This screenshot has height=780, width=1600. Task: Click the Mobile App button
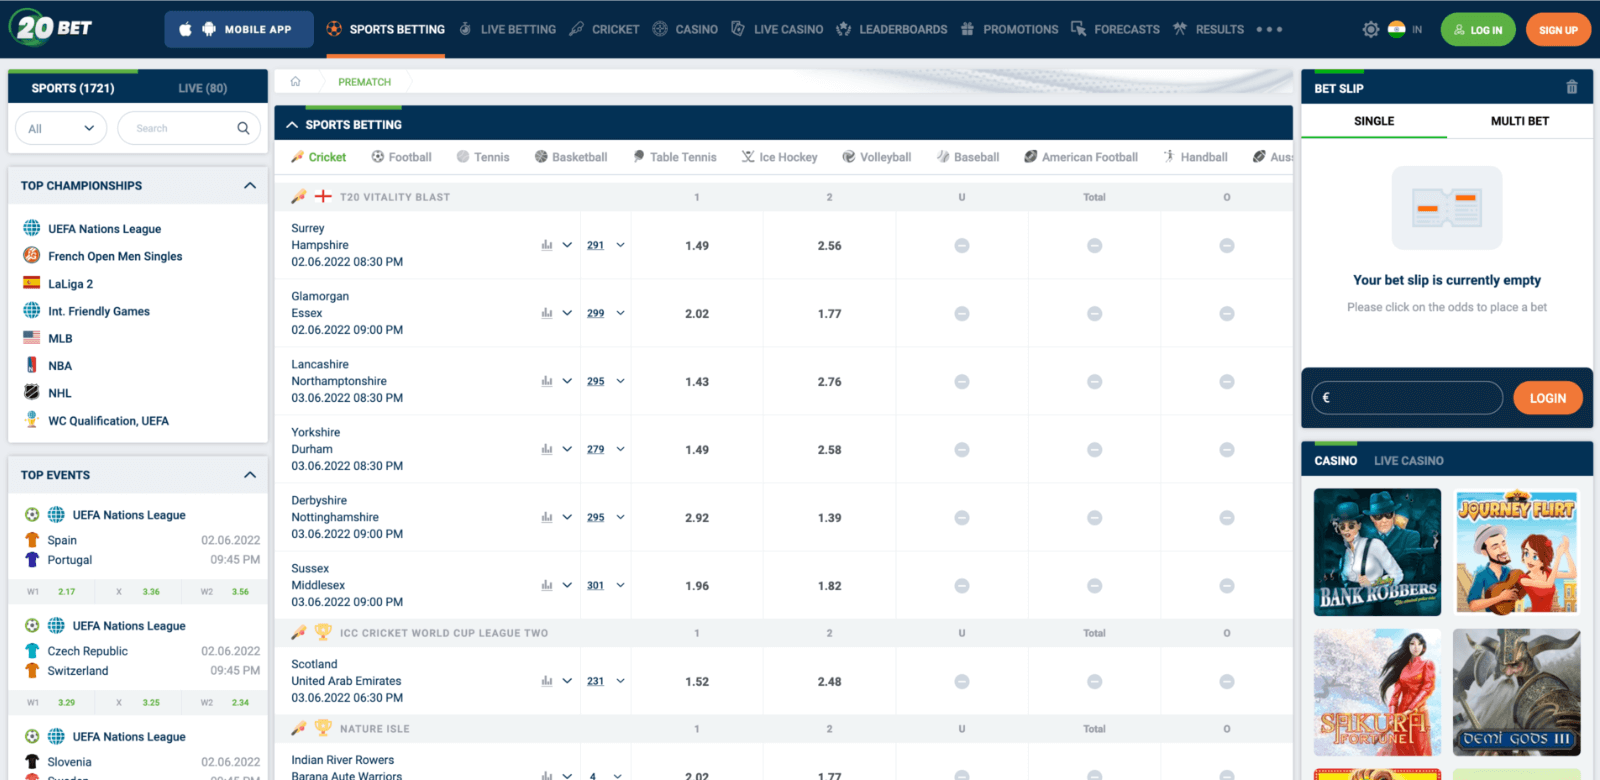(239, 29)
